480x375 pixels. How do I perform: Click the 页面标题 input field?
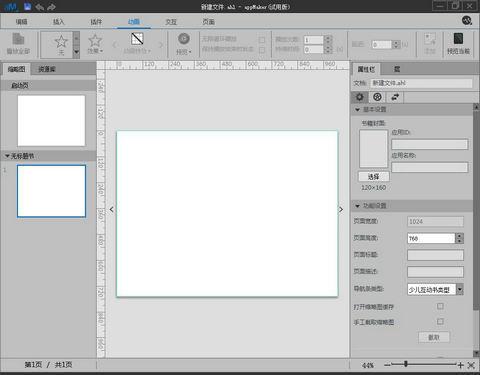(x=435, y=255)
